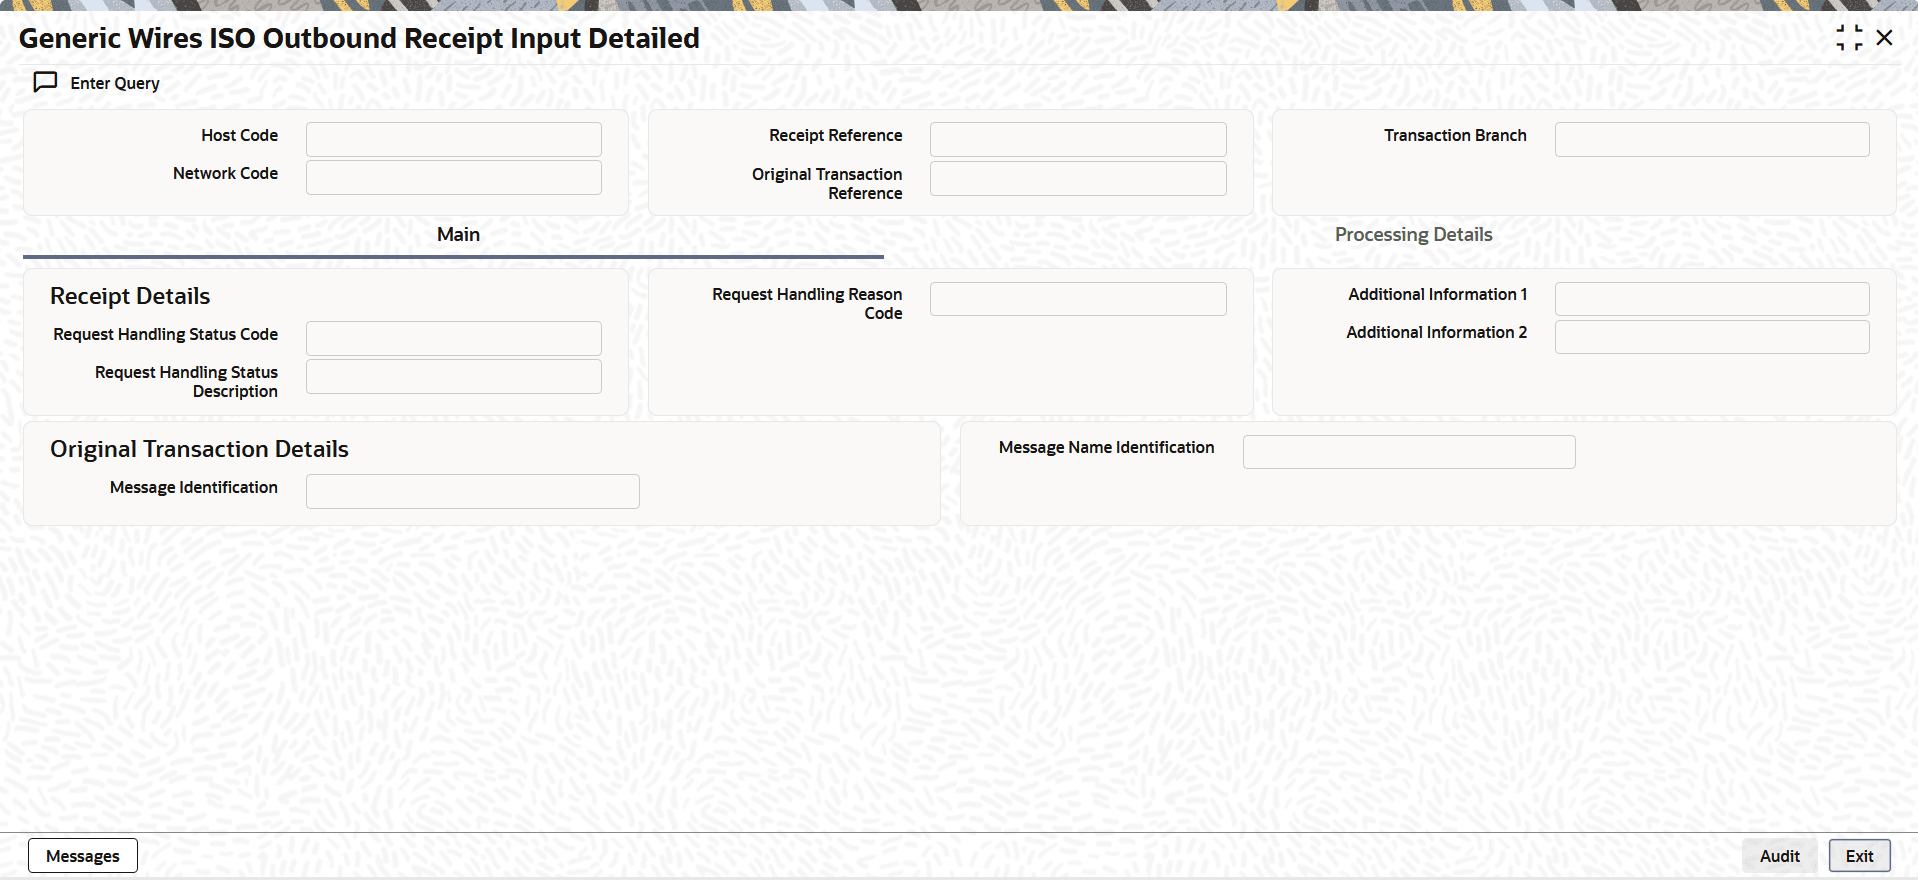This screenshot has height=880, width=1918.
Task: Click the Transaction Branch label
Action: pyautogui.click(x=1455, y=135)
